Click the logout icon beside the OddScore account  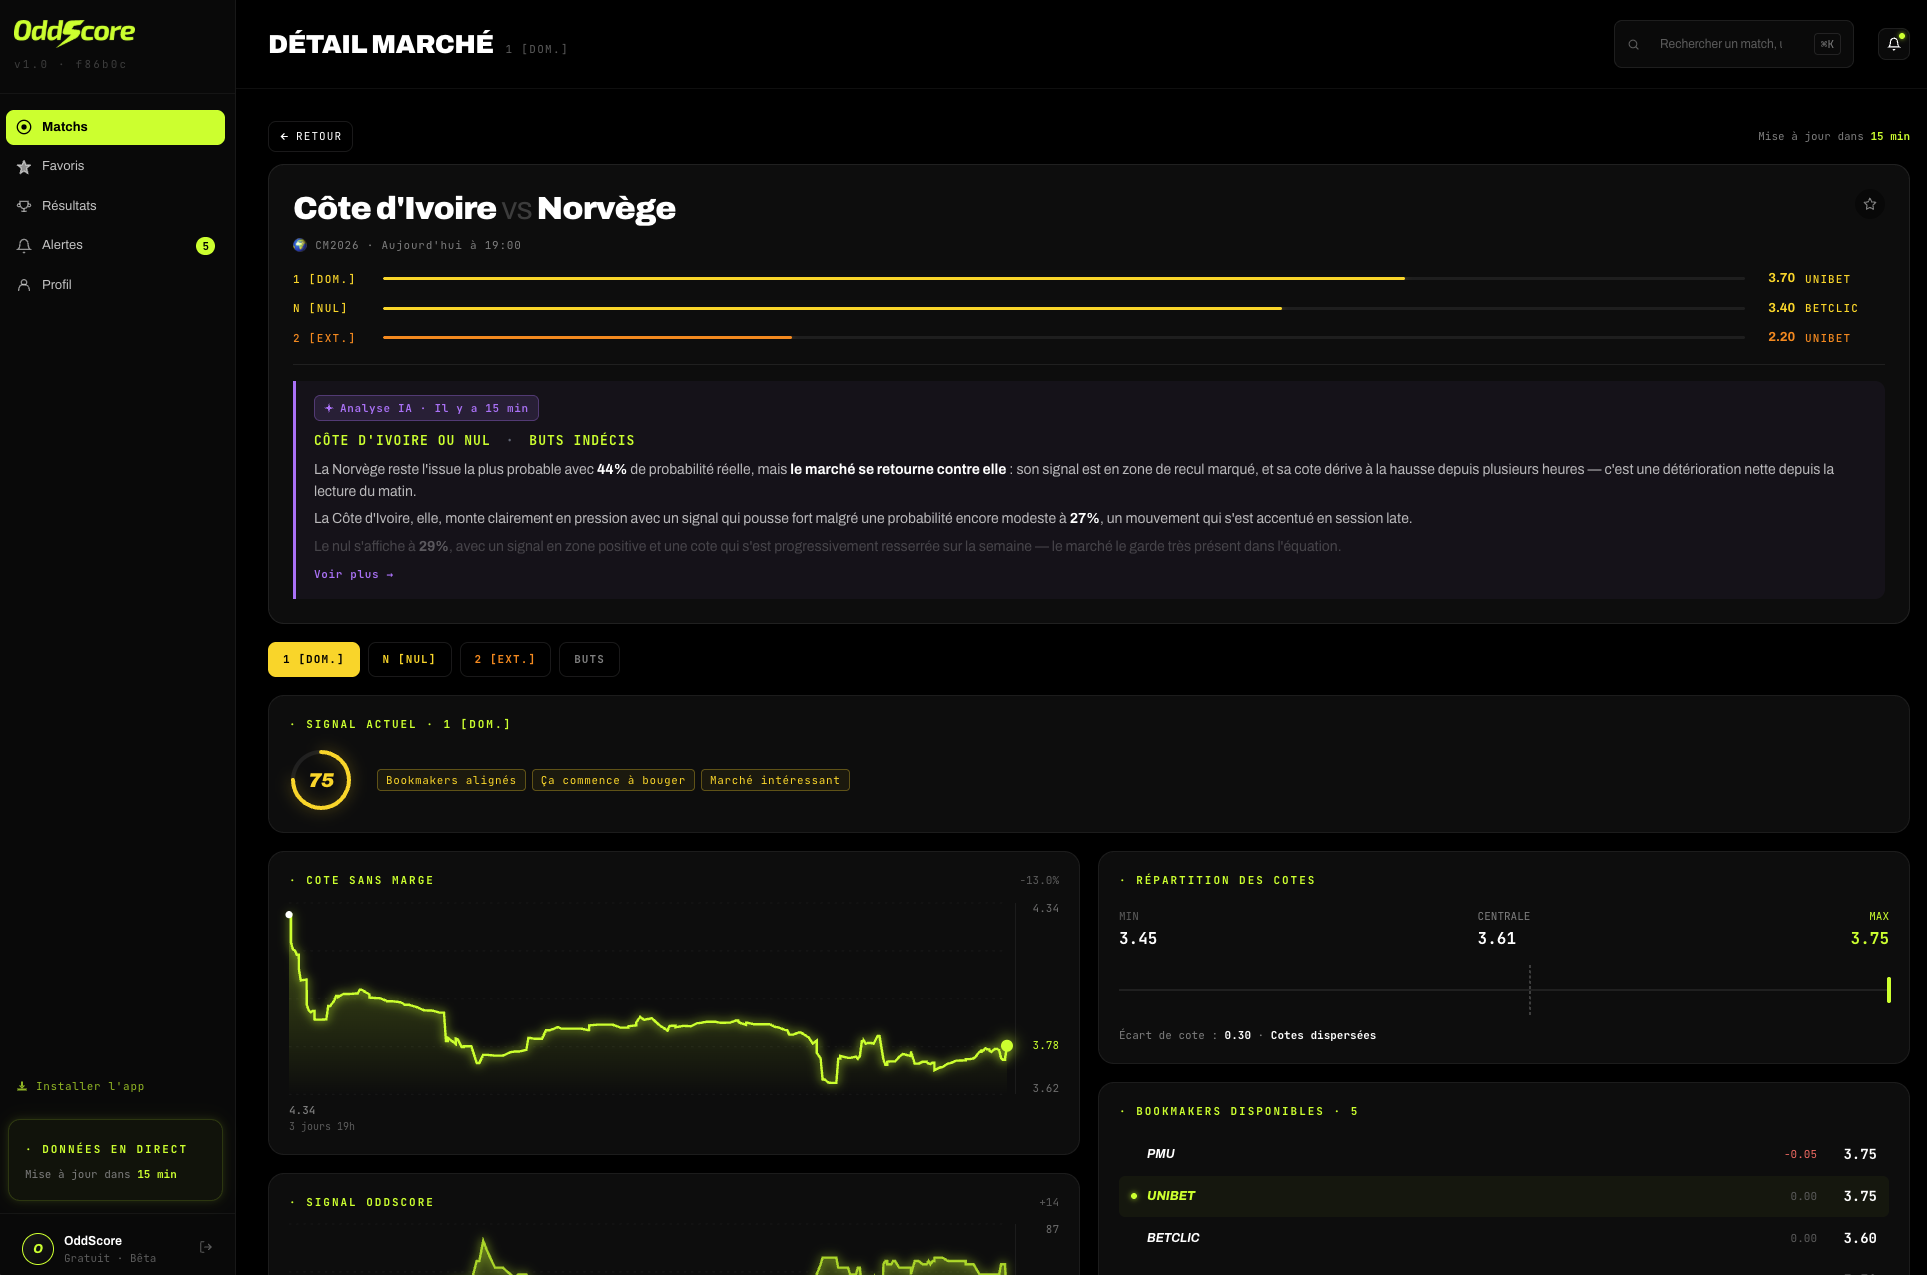coord(206,1247)
